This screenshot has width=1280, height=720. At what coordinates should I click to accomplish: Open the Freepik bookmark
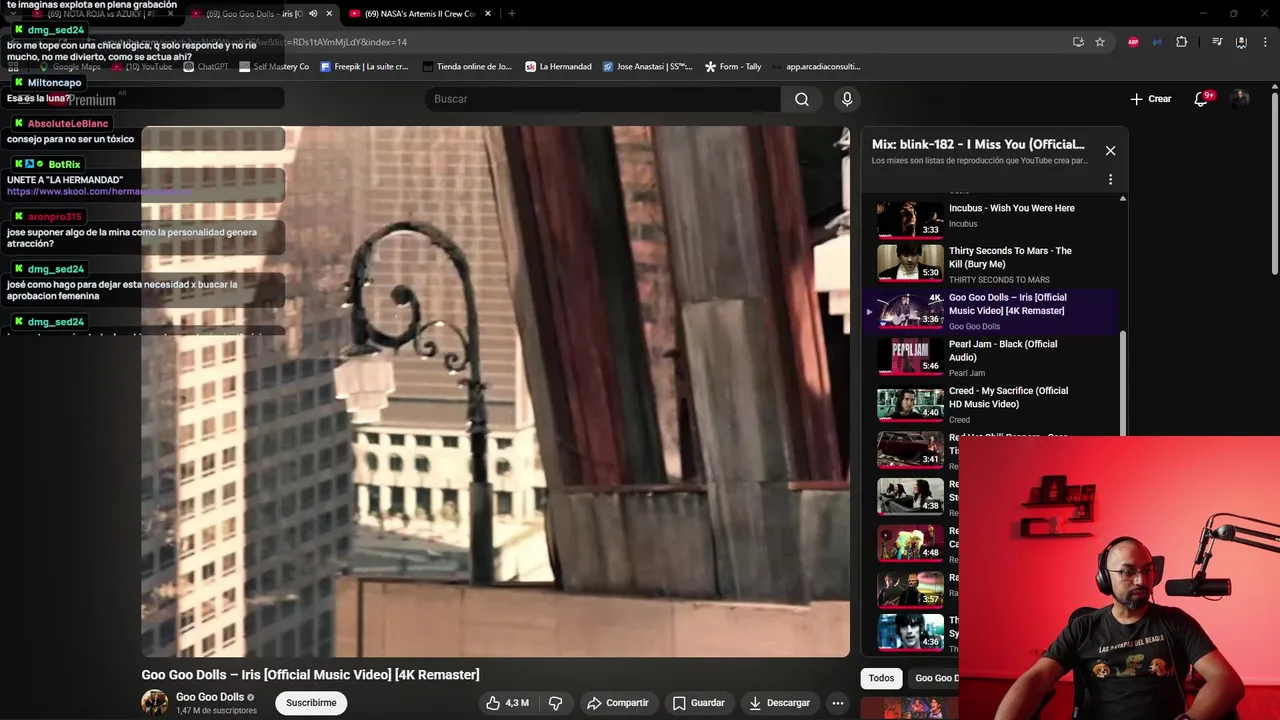(364, 67)
